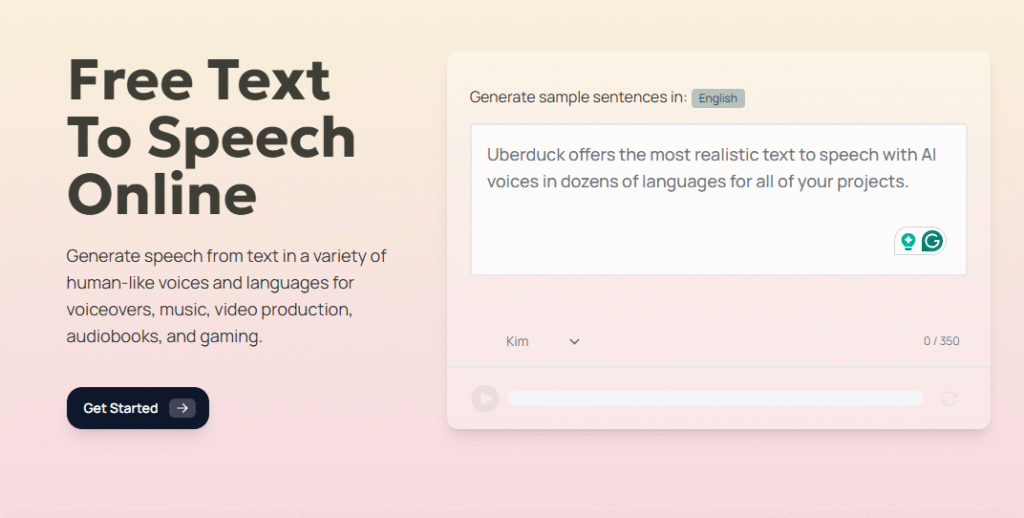Image resolution: width=1024 pixels, height=518 pixels.
Task: Click the 0 / 350 character counter
Action: tap(941, 341)
